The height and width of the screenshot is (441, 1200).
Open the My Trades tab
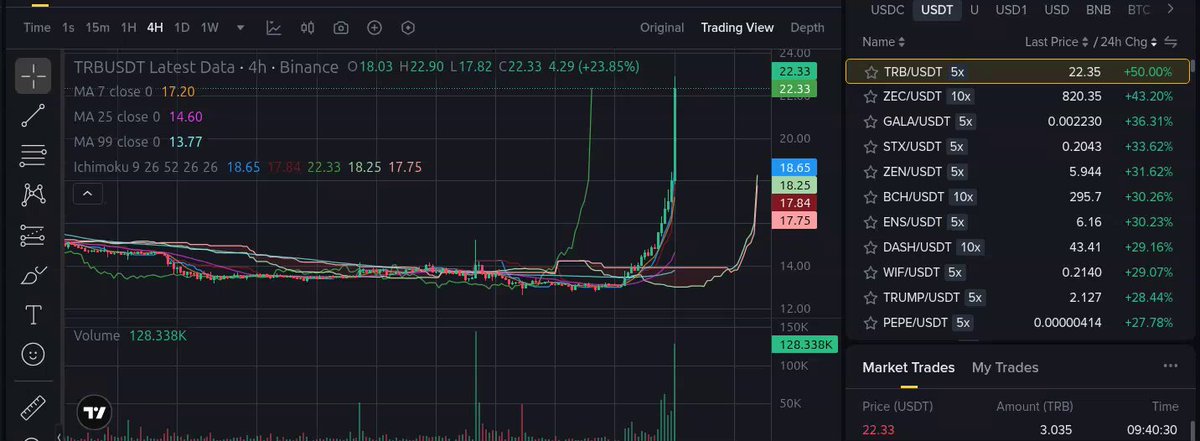[1005, 368]
